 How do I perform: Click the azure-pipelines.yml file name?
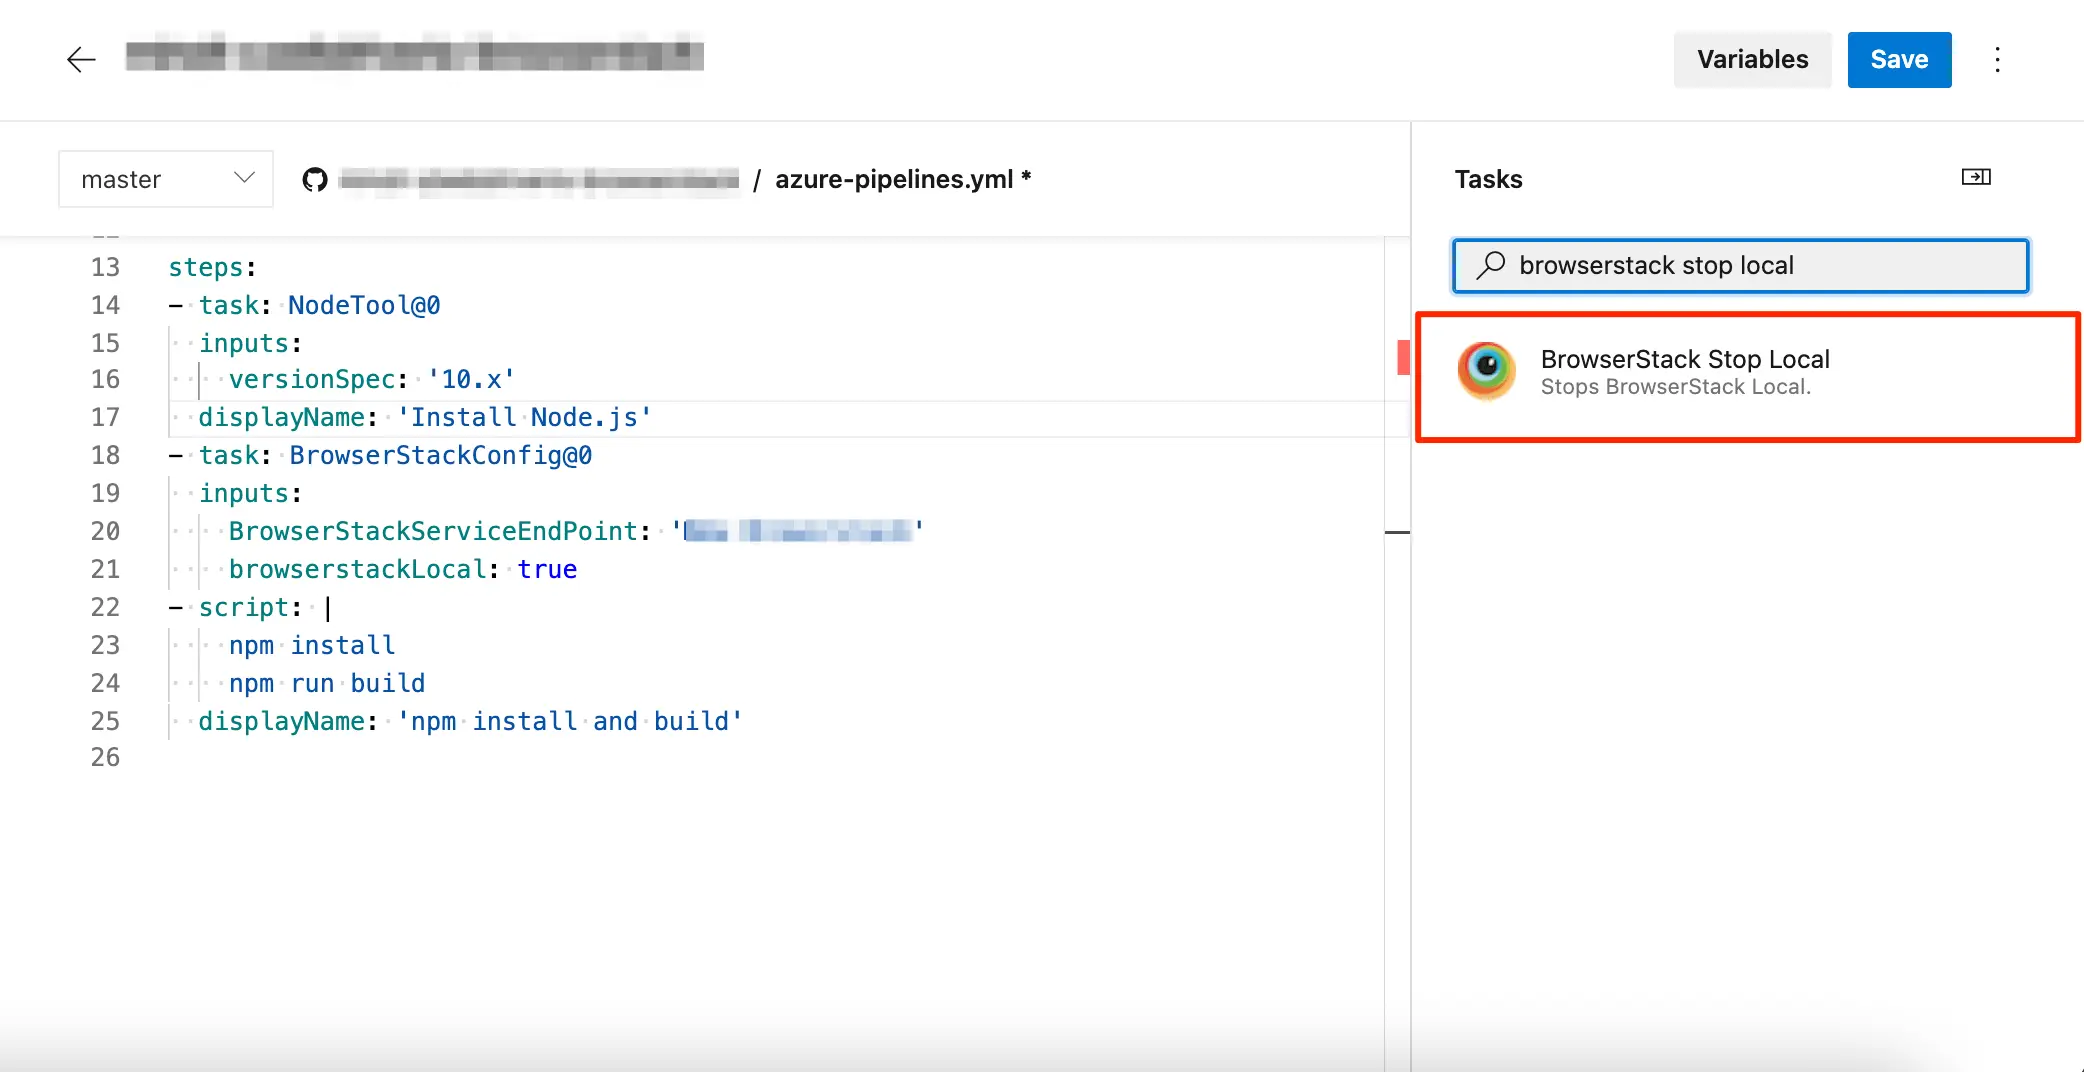894,179
